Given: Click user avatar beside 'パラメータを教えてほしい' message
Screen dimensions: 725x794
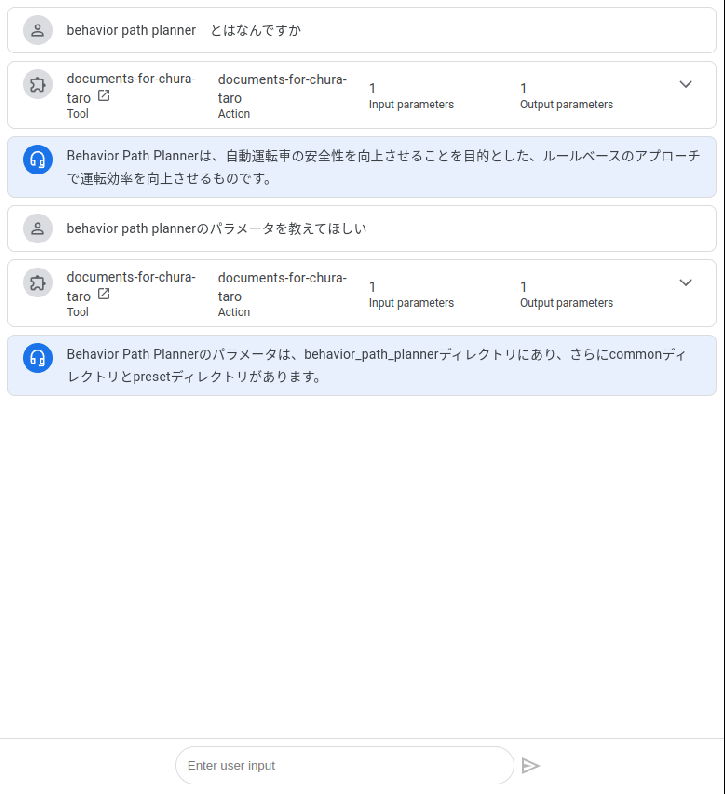Looking at the screenshot, I should click(x=38, y=229).
